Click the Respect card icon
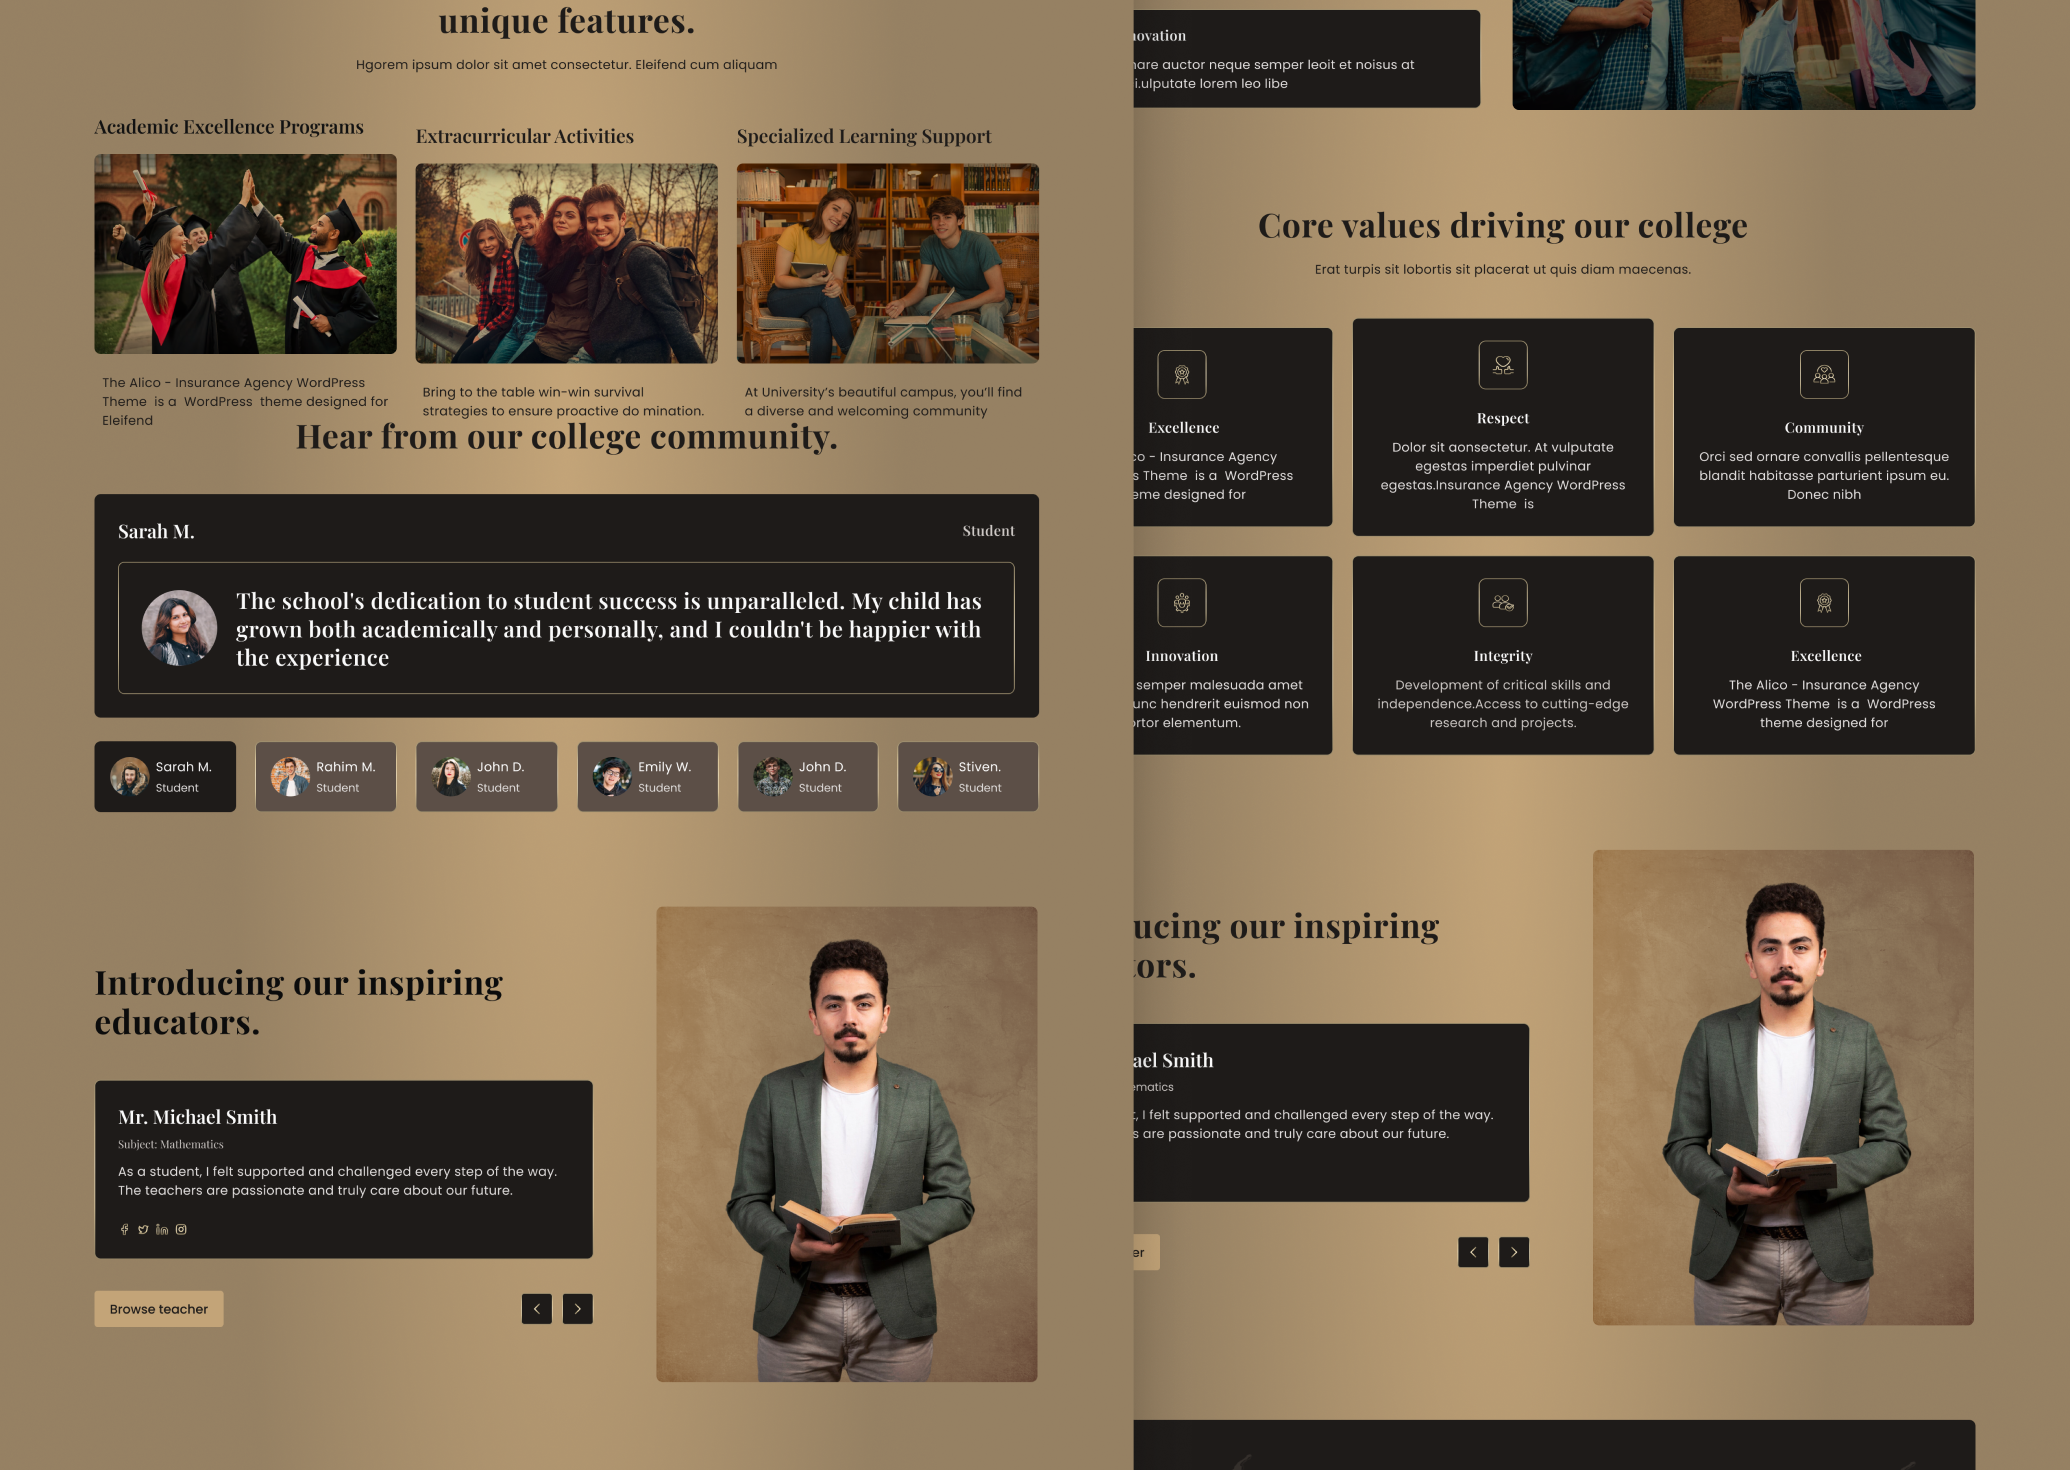2070x1470 pixels. (1502, 365)
